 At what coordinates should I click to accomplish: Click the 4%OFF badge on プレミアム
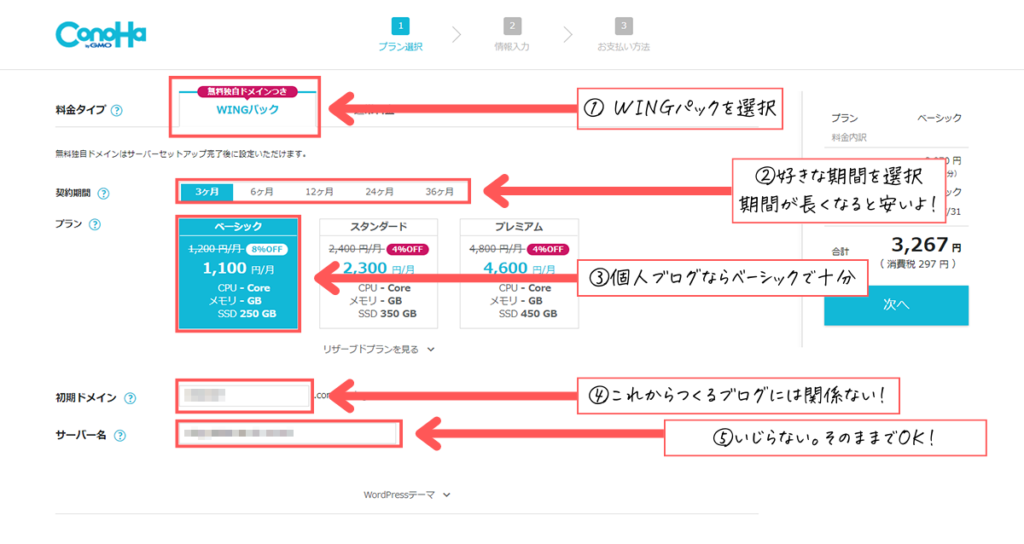tap(548, 249)
